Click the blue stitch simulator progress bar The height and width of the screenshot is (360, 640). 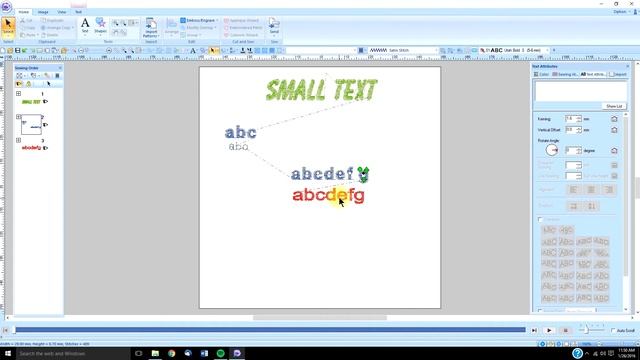270,330
